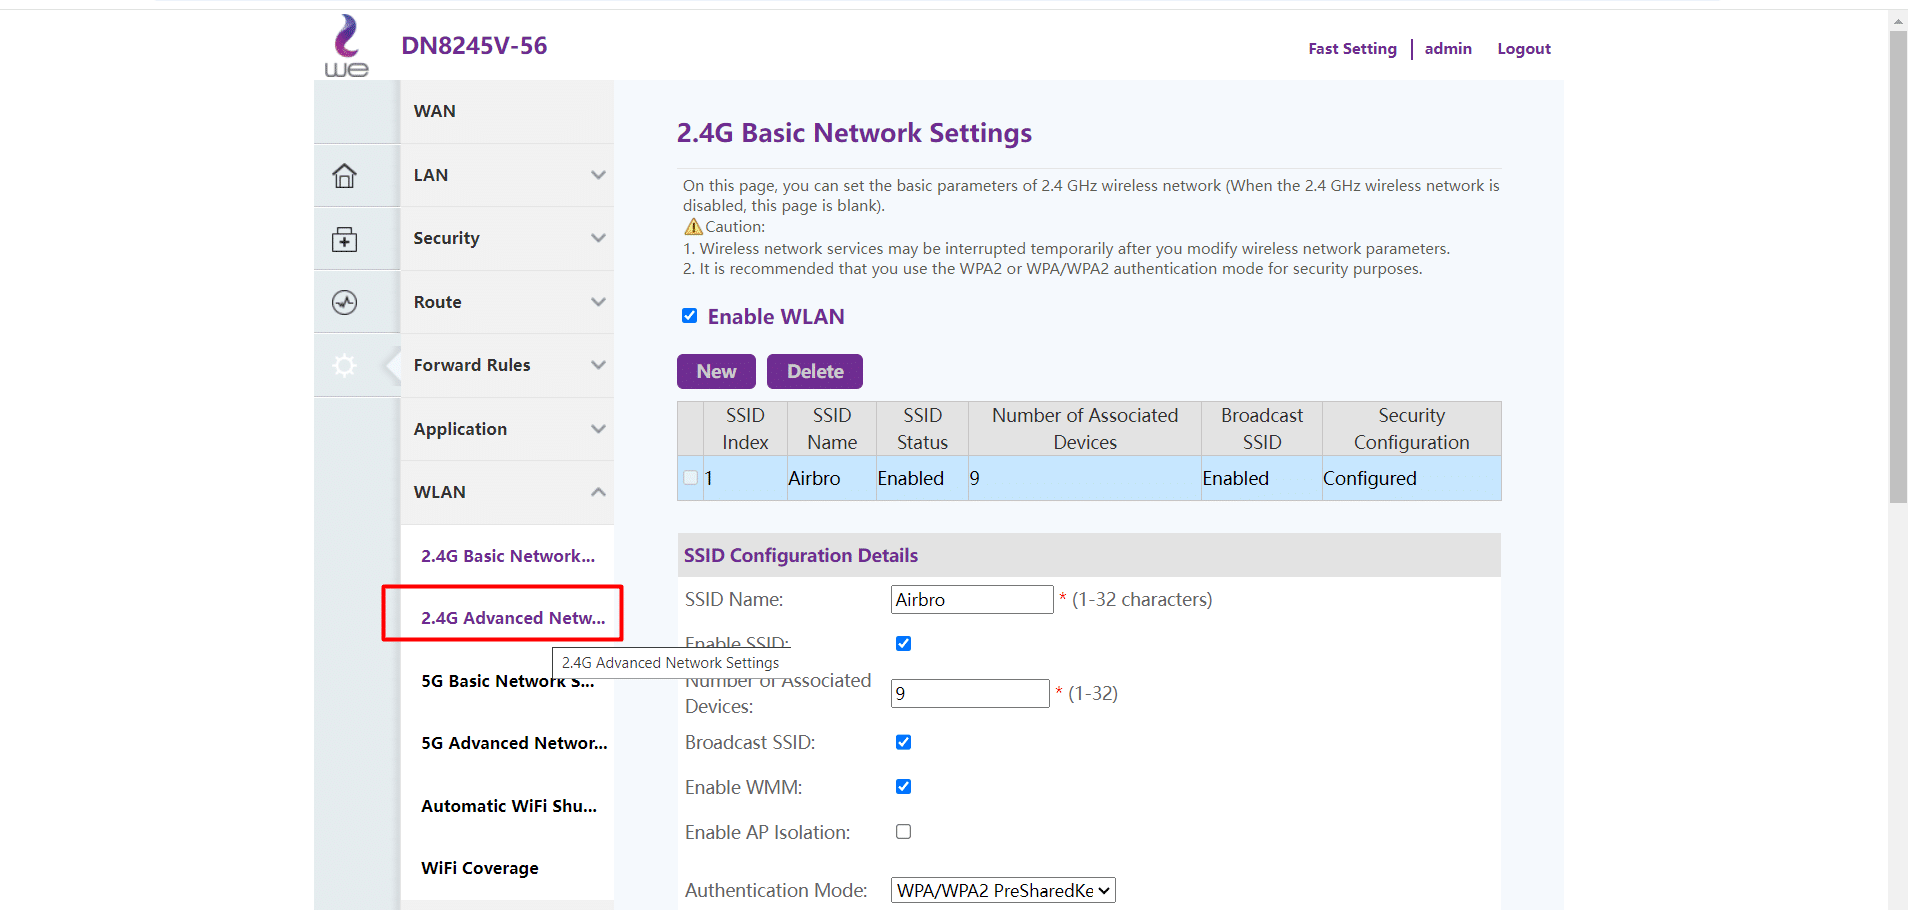Click the New SSID button

716,371
